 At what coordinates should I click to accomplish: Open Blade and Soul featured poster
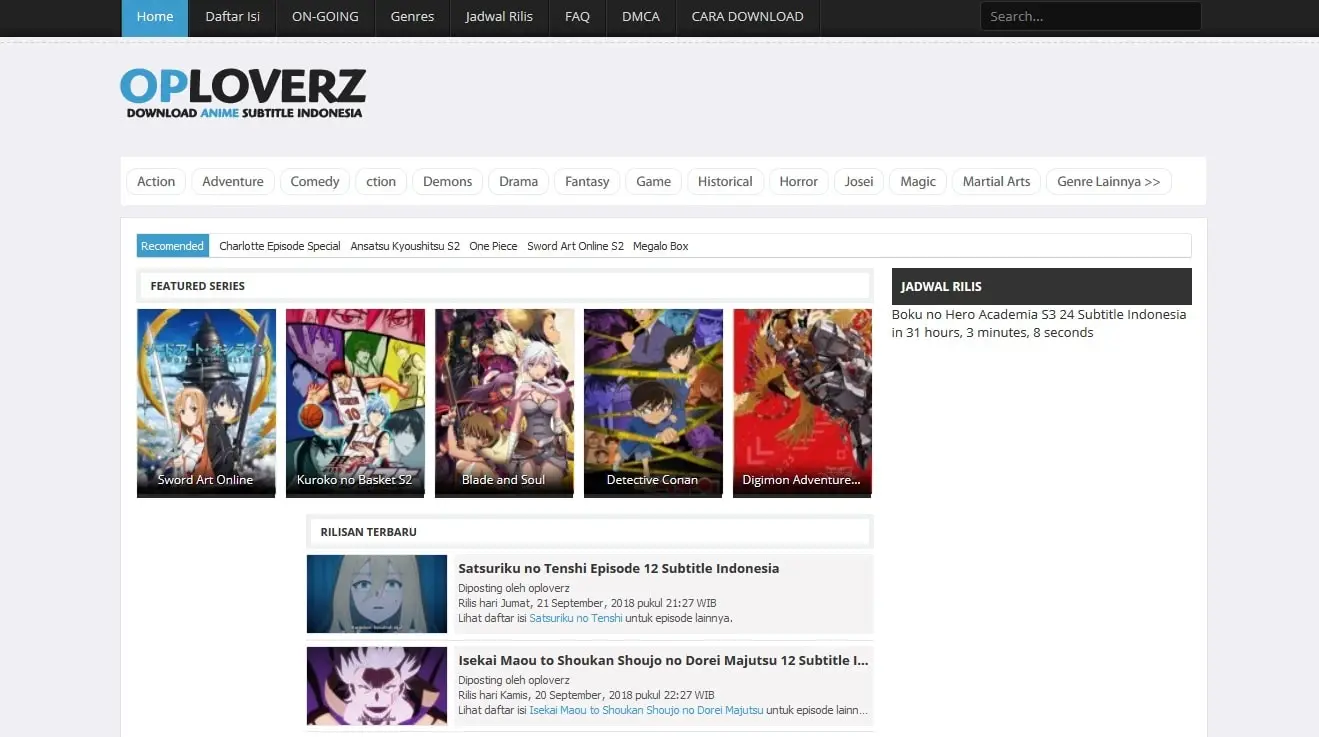coord(504,401)
